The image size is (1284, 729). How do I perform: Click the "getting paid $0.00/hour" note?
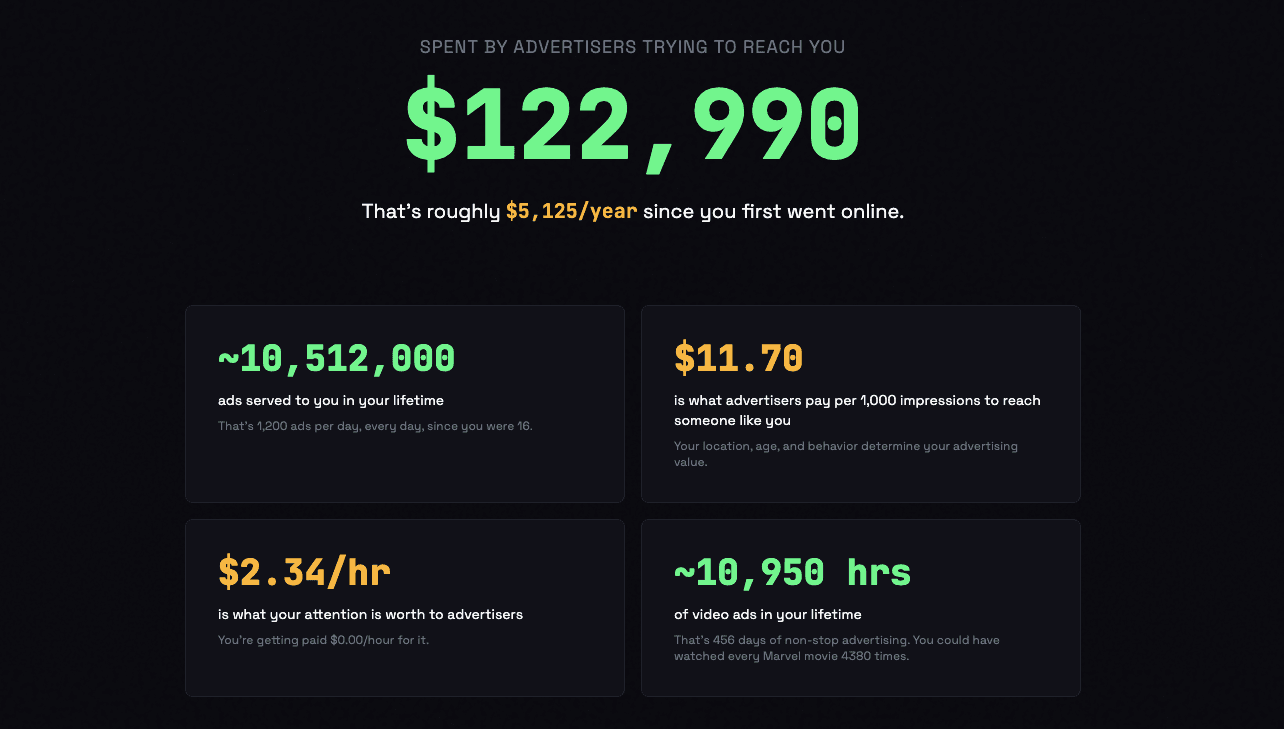pos(323,640)
